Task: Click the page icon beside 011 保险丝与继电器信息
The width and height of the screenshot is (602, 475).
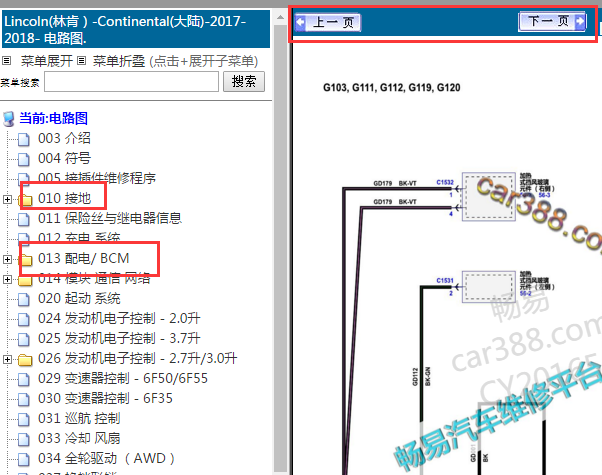Action: click(x=24, y=219)
